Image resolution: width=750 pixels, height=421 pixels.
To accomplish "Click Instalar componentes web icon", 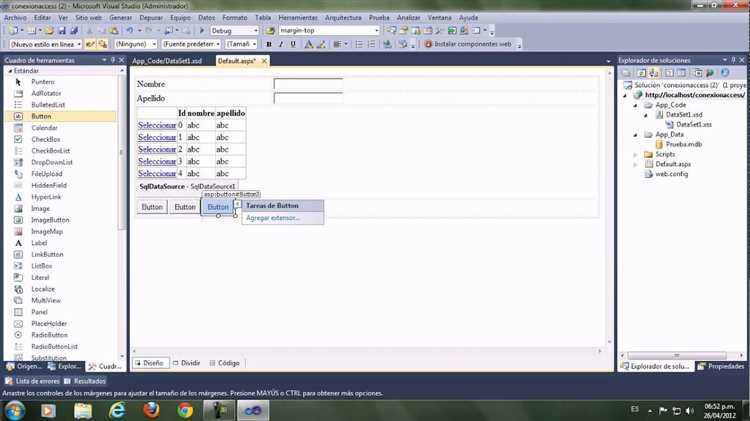I will (x=428, y=44).
